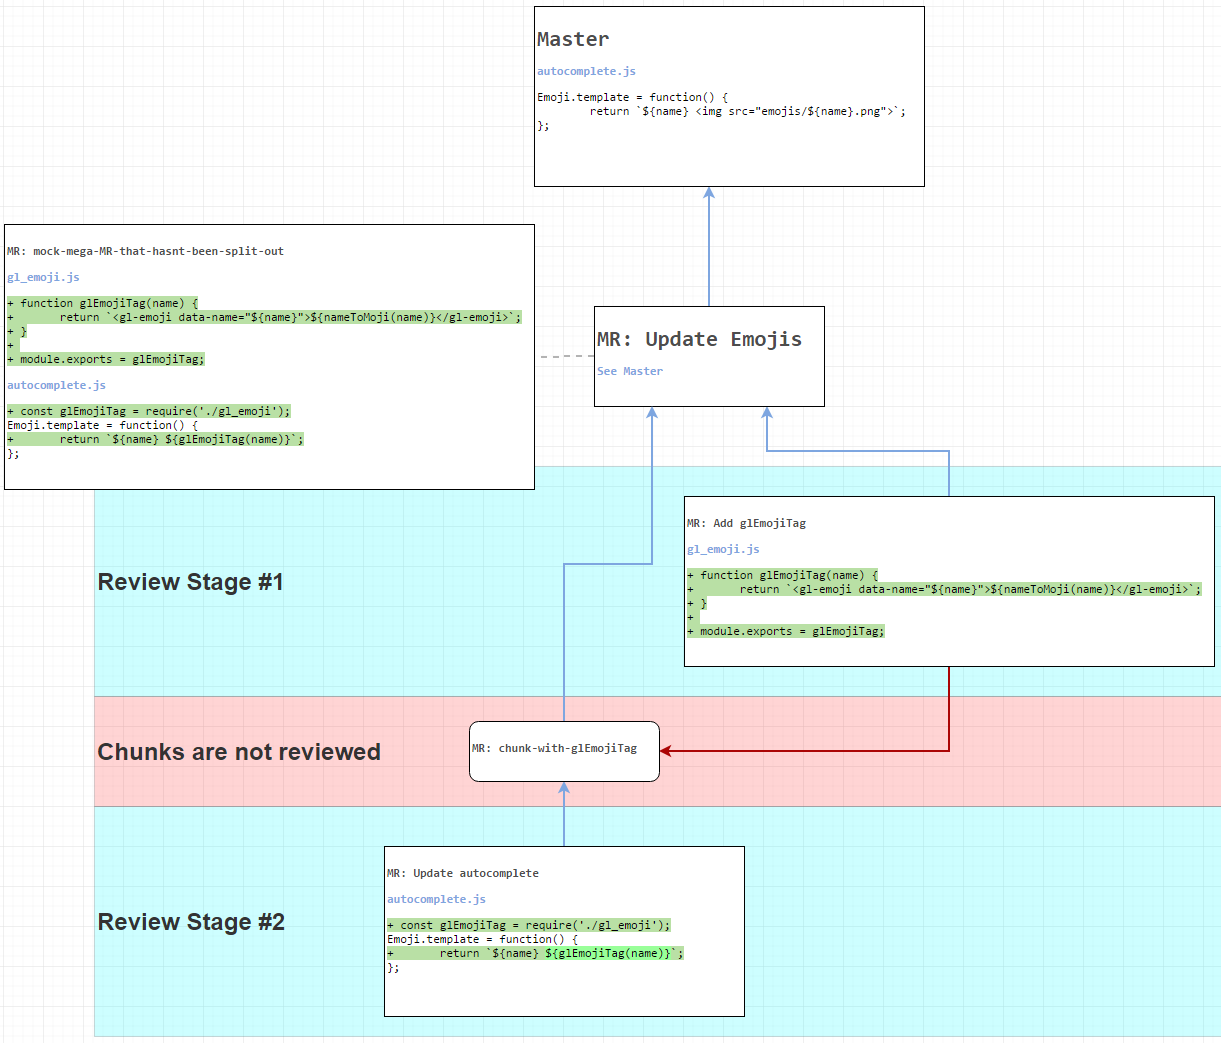Image resolution: width=1221 pixels, height=1043 pixels.
Task: Select the 'Chunks are not reviewed' label
Action: pyautogui.click(x=239, y=753)
